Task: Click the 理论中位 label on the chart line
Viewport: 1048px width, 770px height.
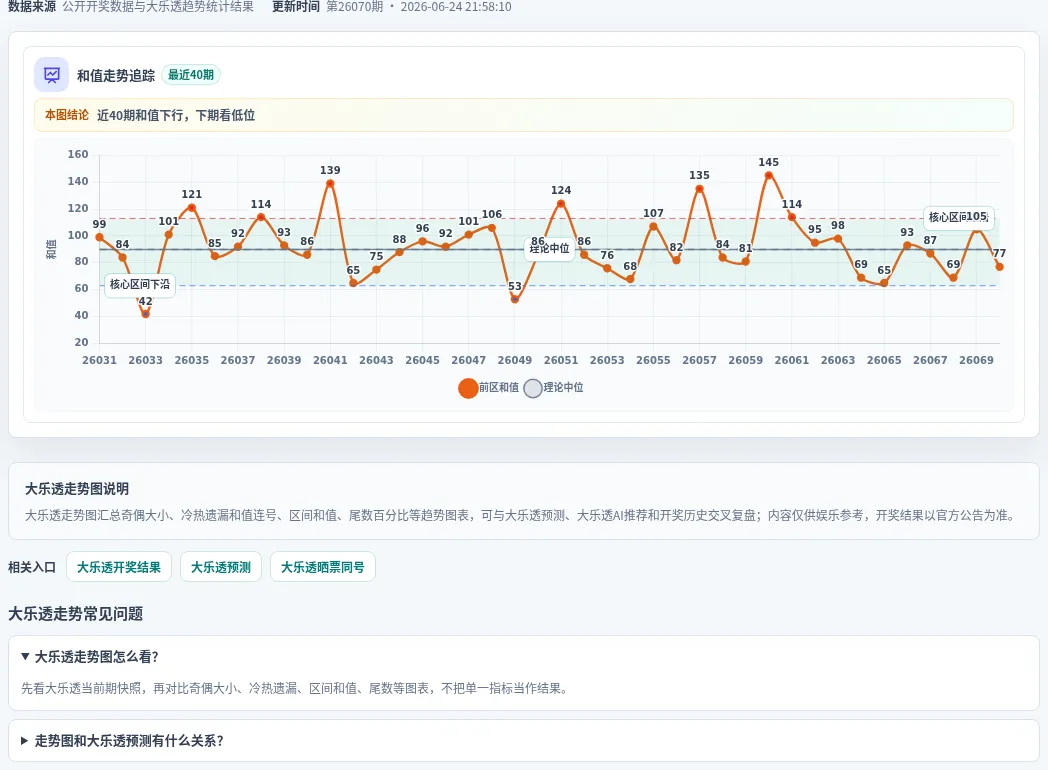Action: [x=549, y=249]
